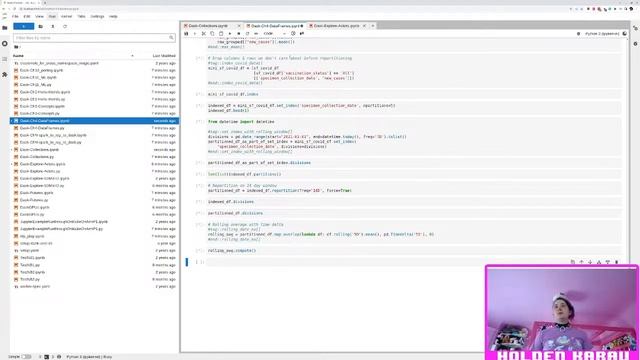Open the Run menu
640x360 pixels.
pos(52,16)
